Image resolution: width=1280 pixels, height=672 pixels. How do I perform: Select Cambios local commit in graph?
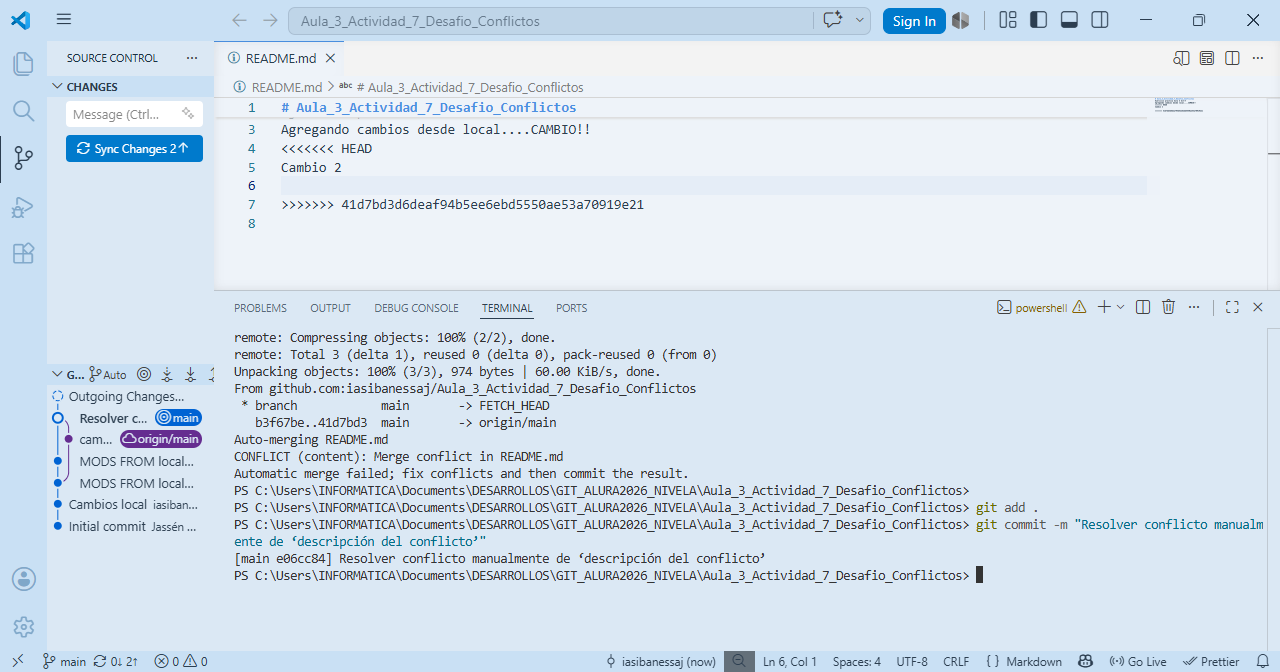pyautogui.click(x=131, y=505)
